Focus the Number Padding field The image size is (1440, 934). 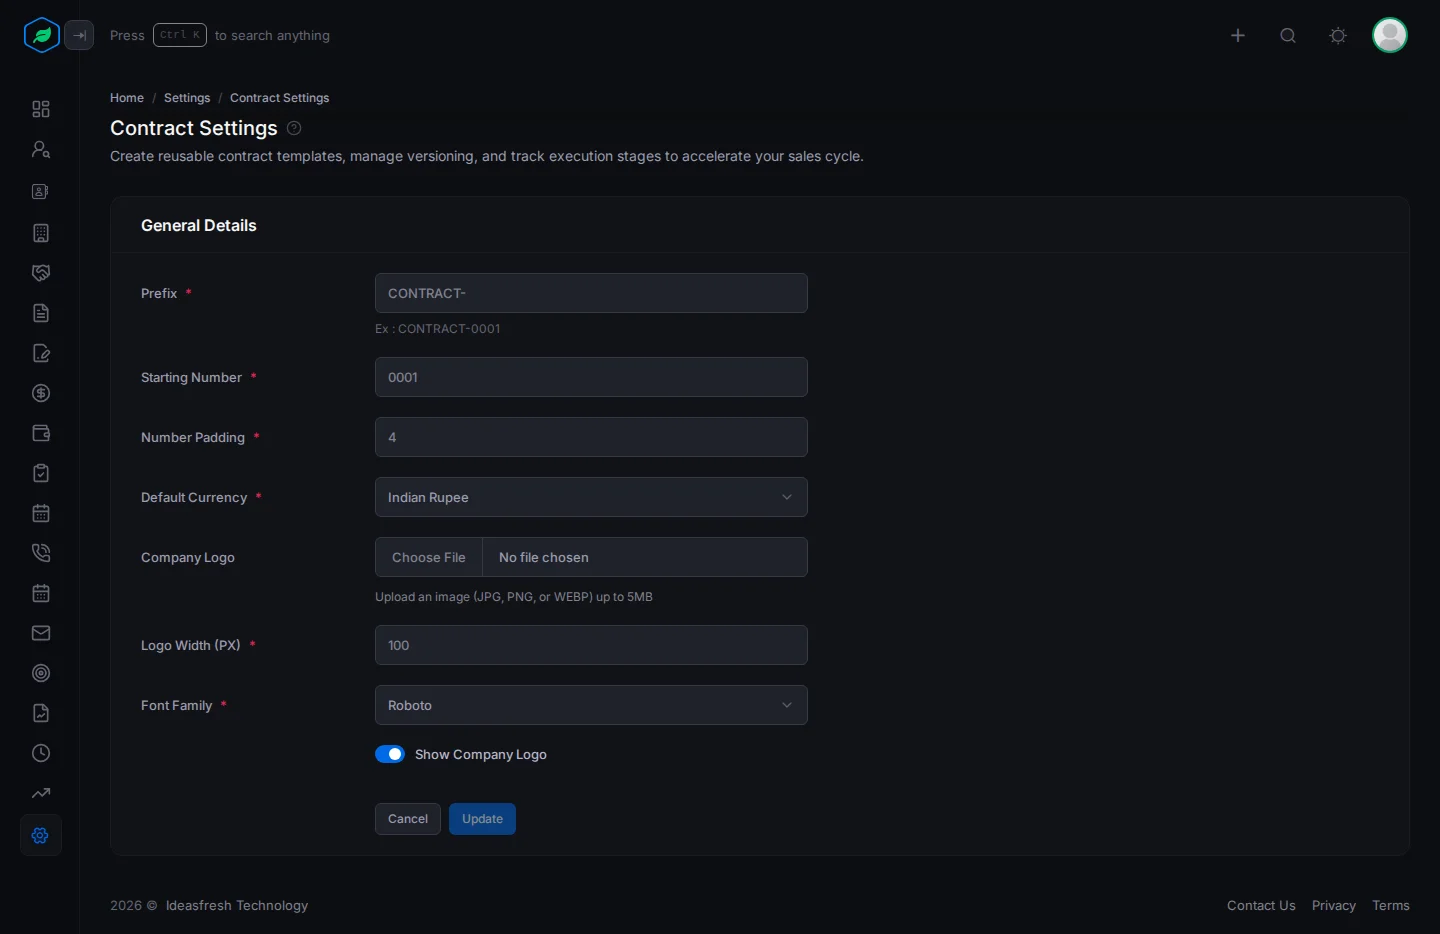point(591,437)
